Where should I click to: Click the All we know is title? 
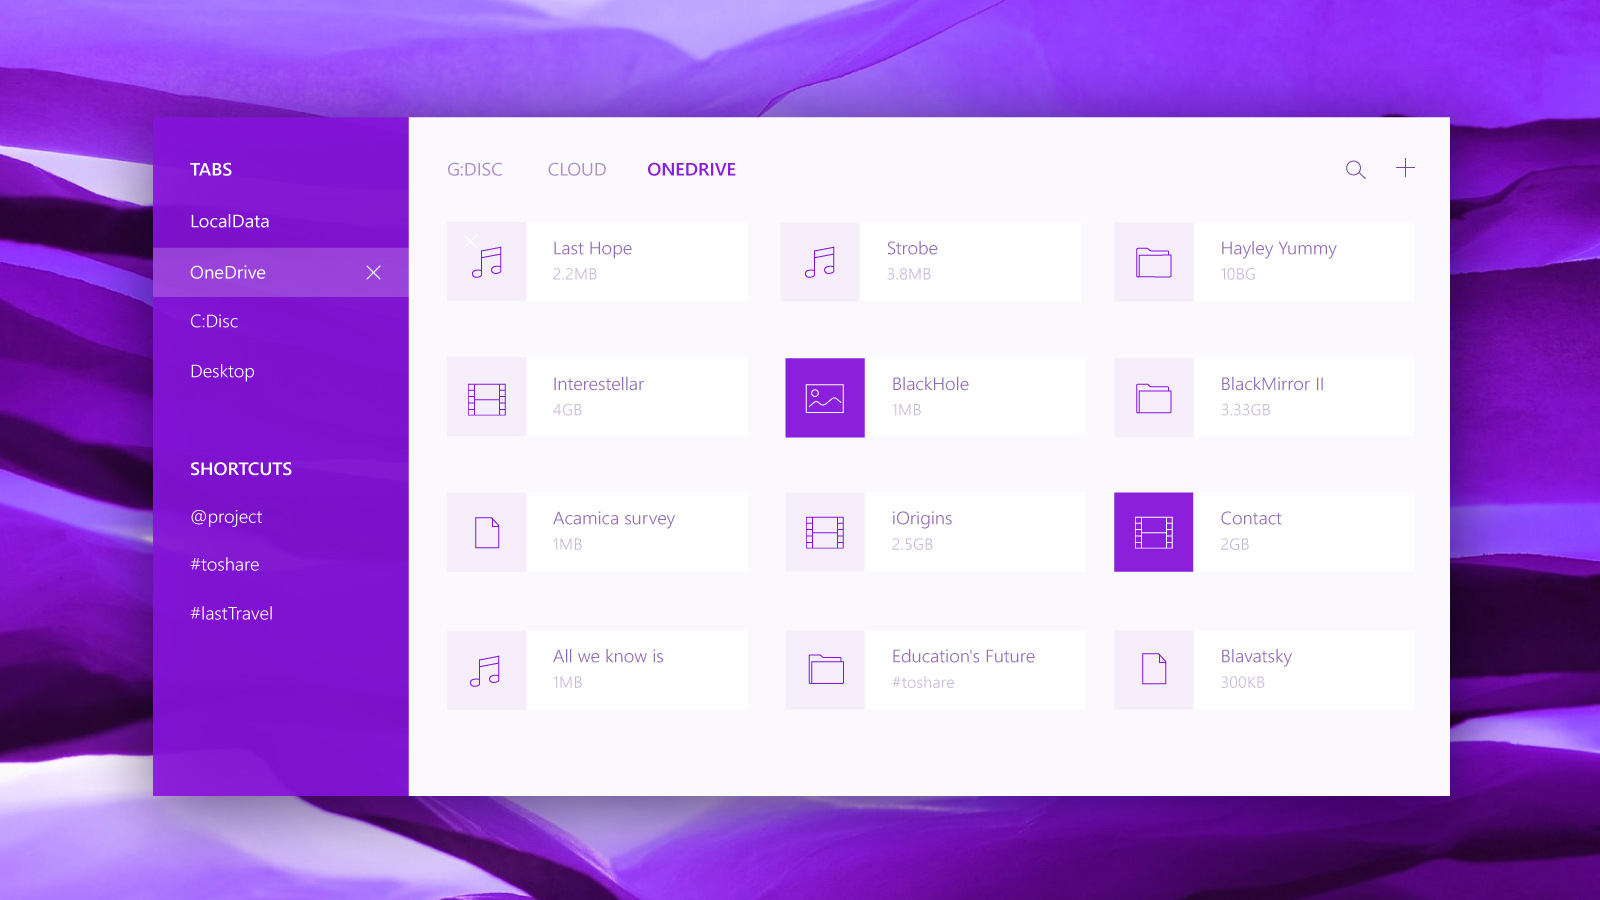pos(608,656)
